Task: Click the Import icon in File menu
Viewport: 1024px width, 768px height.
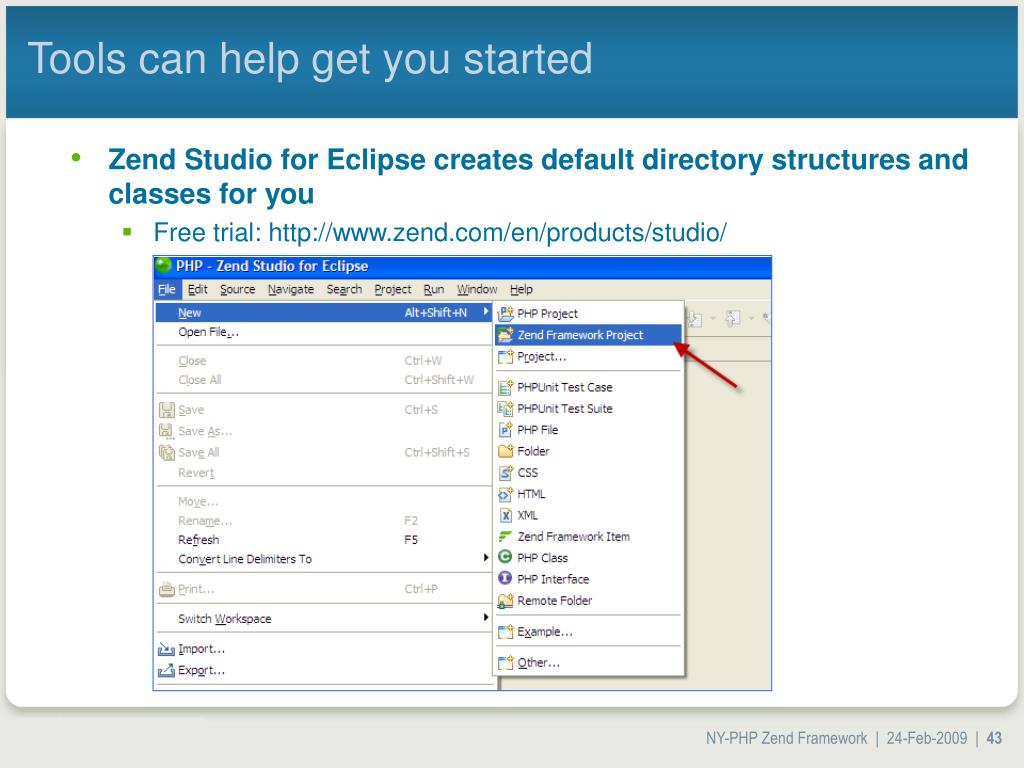Action: 167,649
